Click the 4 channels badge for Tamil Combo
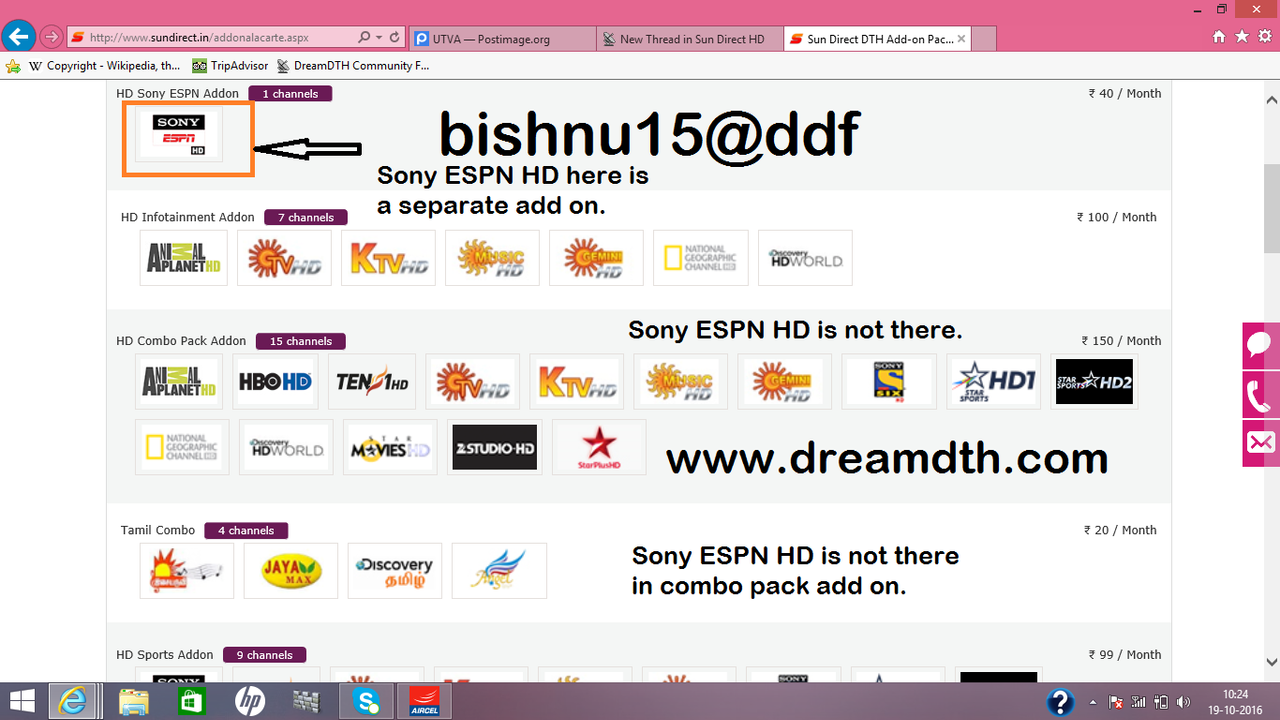Viewport: 1280px width, 720px height. [246, 530]
